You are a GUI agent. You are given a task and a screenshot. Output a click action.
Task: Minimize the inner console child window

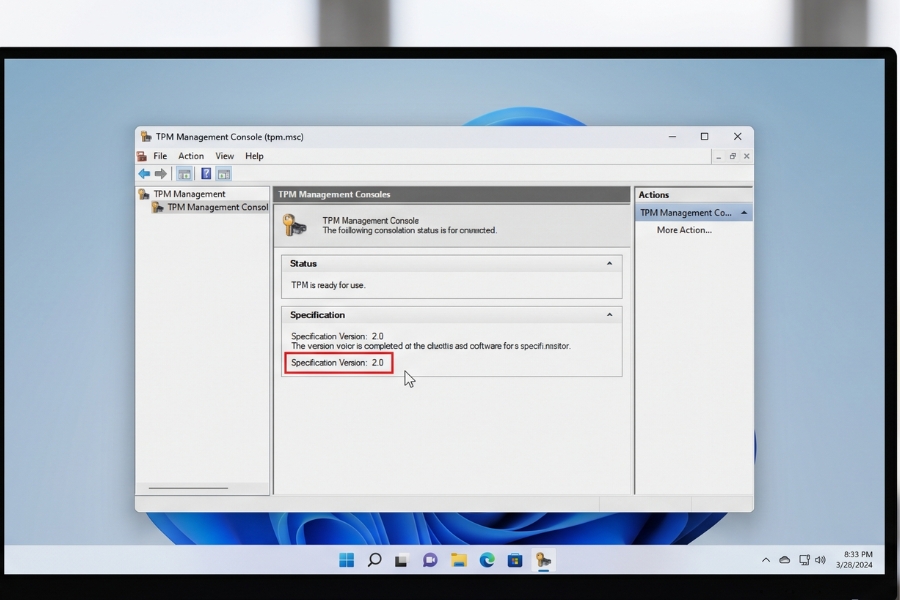(x=719, y=156)
